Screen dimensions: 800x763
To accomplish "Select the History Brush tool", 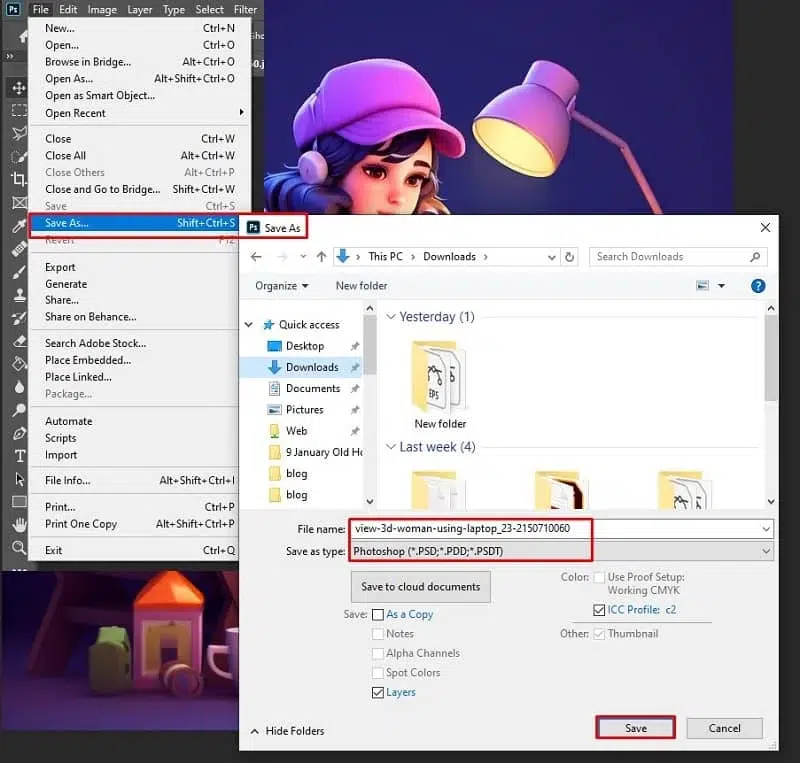I will pos(19,318).
